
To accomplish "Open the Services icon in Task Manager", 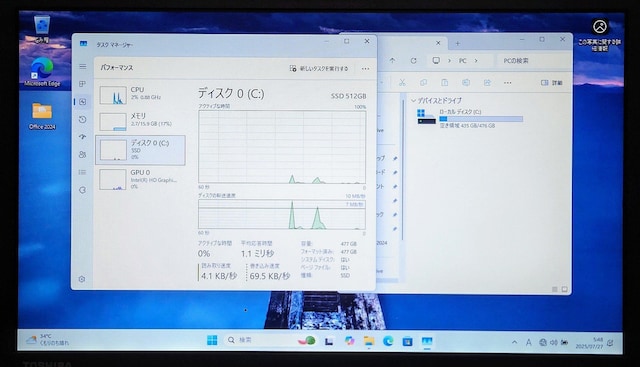I will [x=82, y=190].
